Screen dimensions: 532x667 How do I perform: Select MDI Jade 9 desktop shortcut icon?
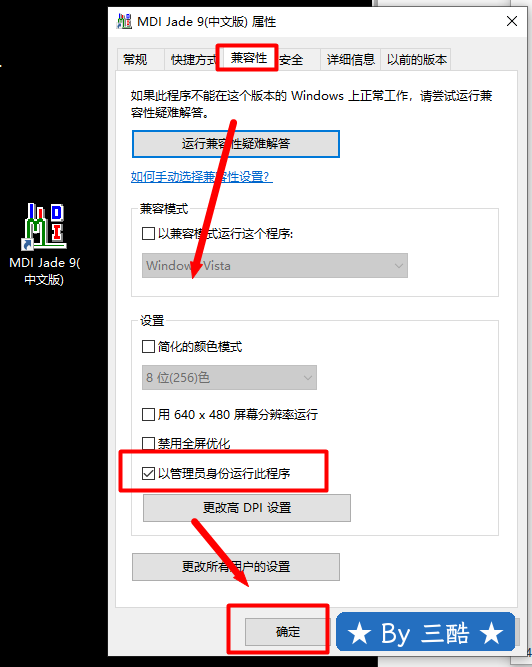[44, 227]
